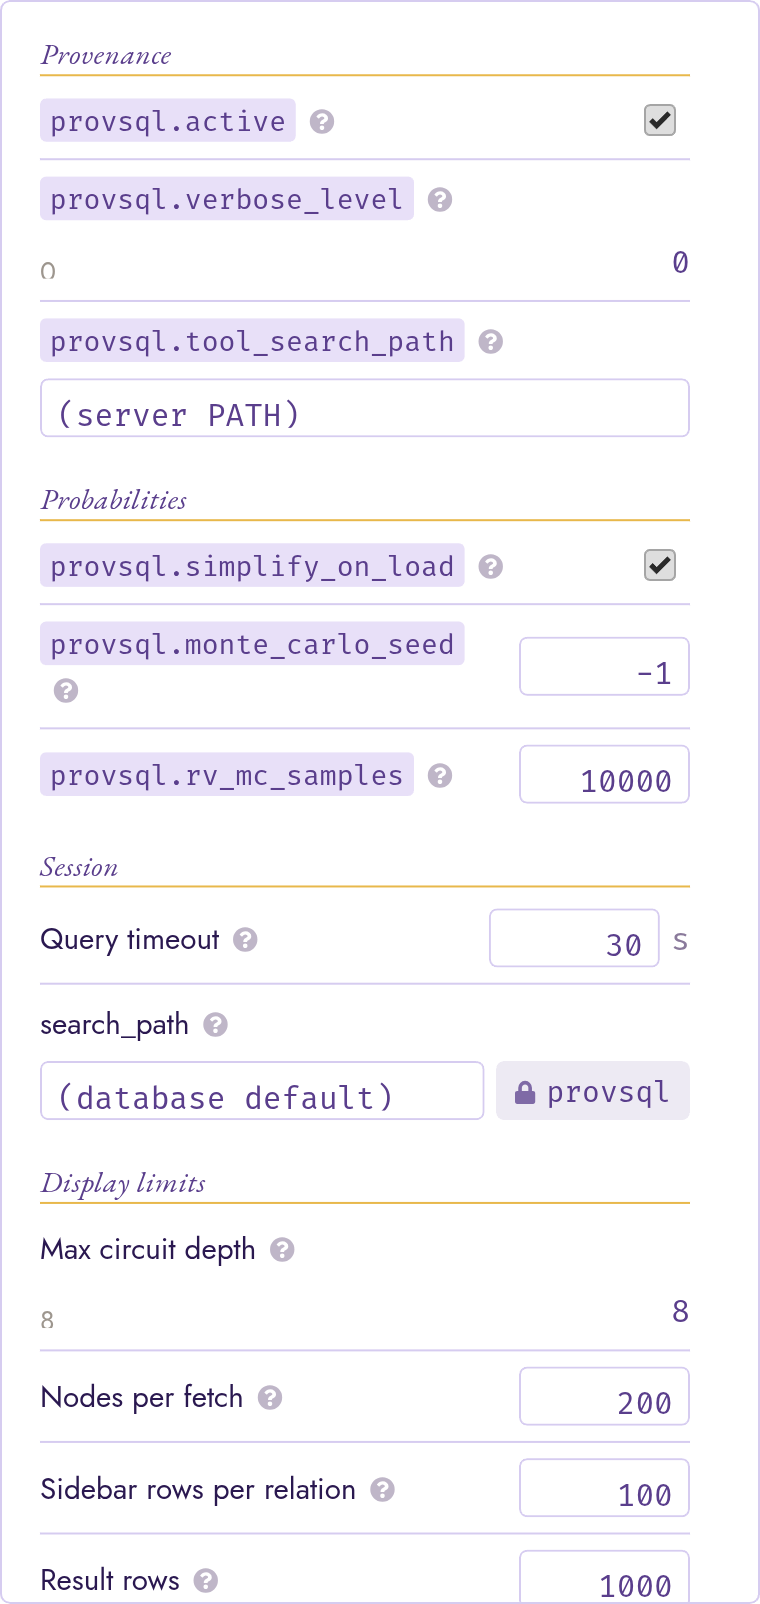Image resolution: width=760 pixels, height=1604 pixels.
Task: Click the search_path database default field
Action: coord(262,1091)
